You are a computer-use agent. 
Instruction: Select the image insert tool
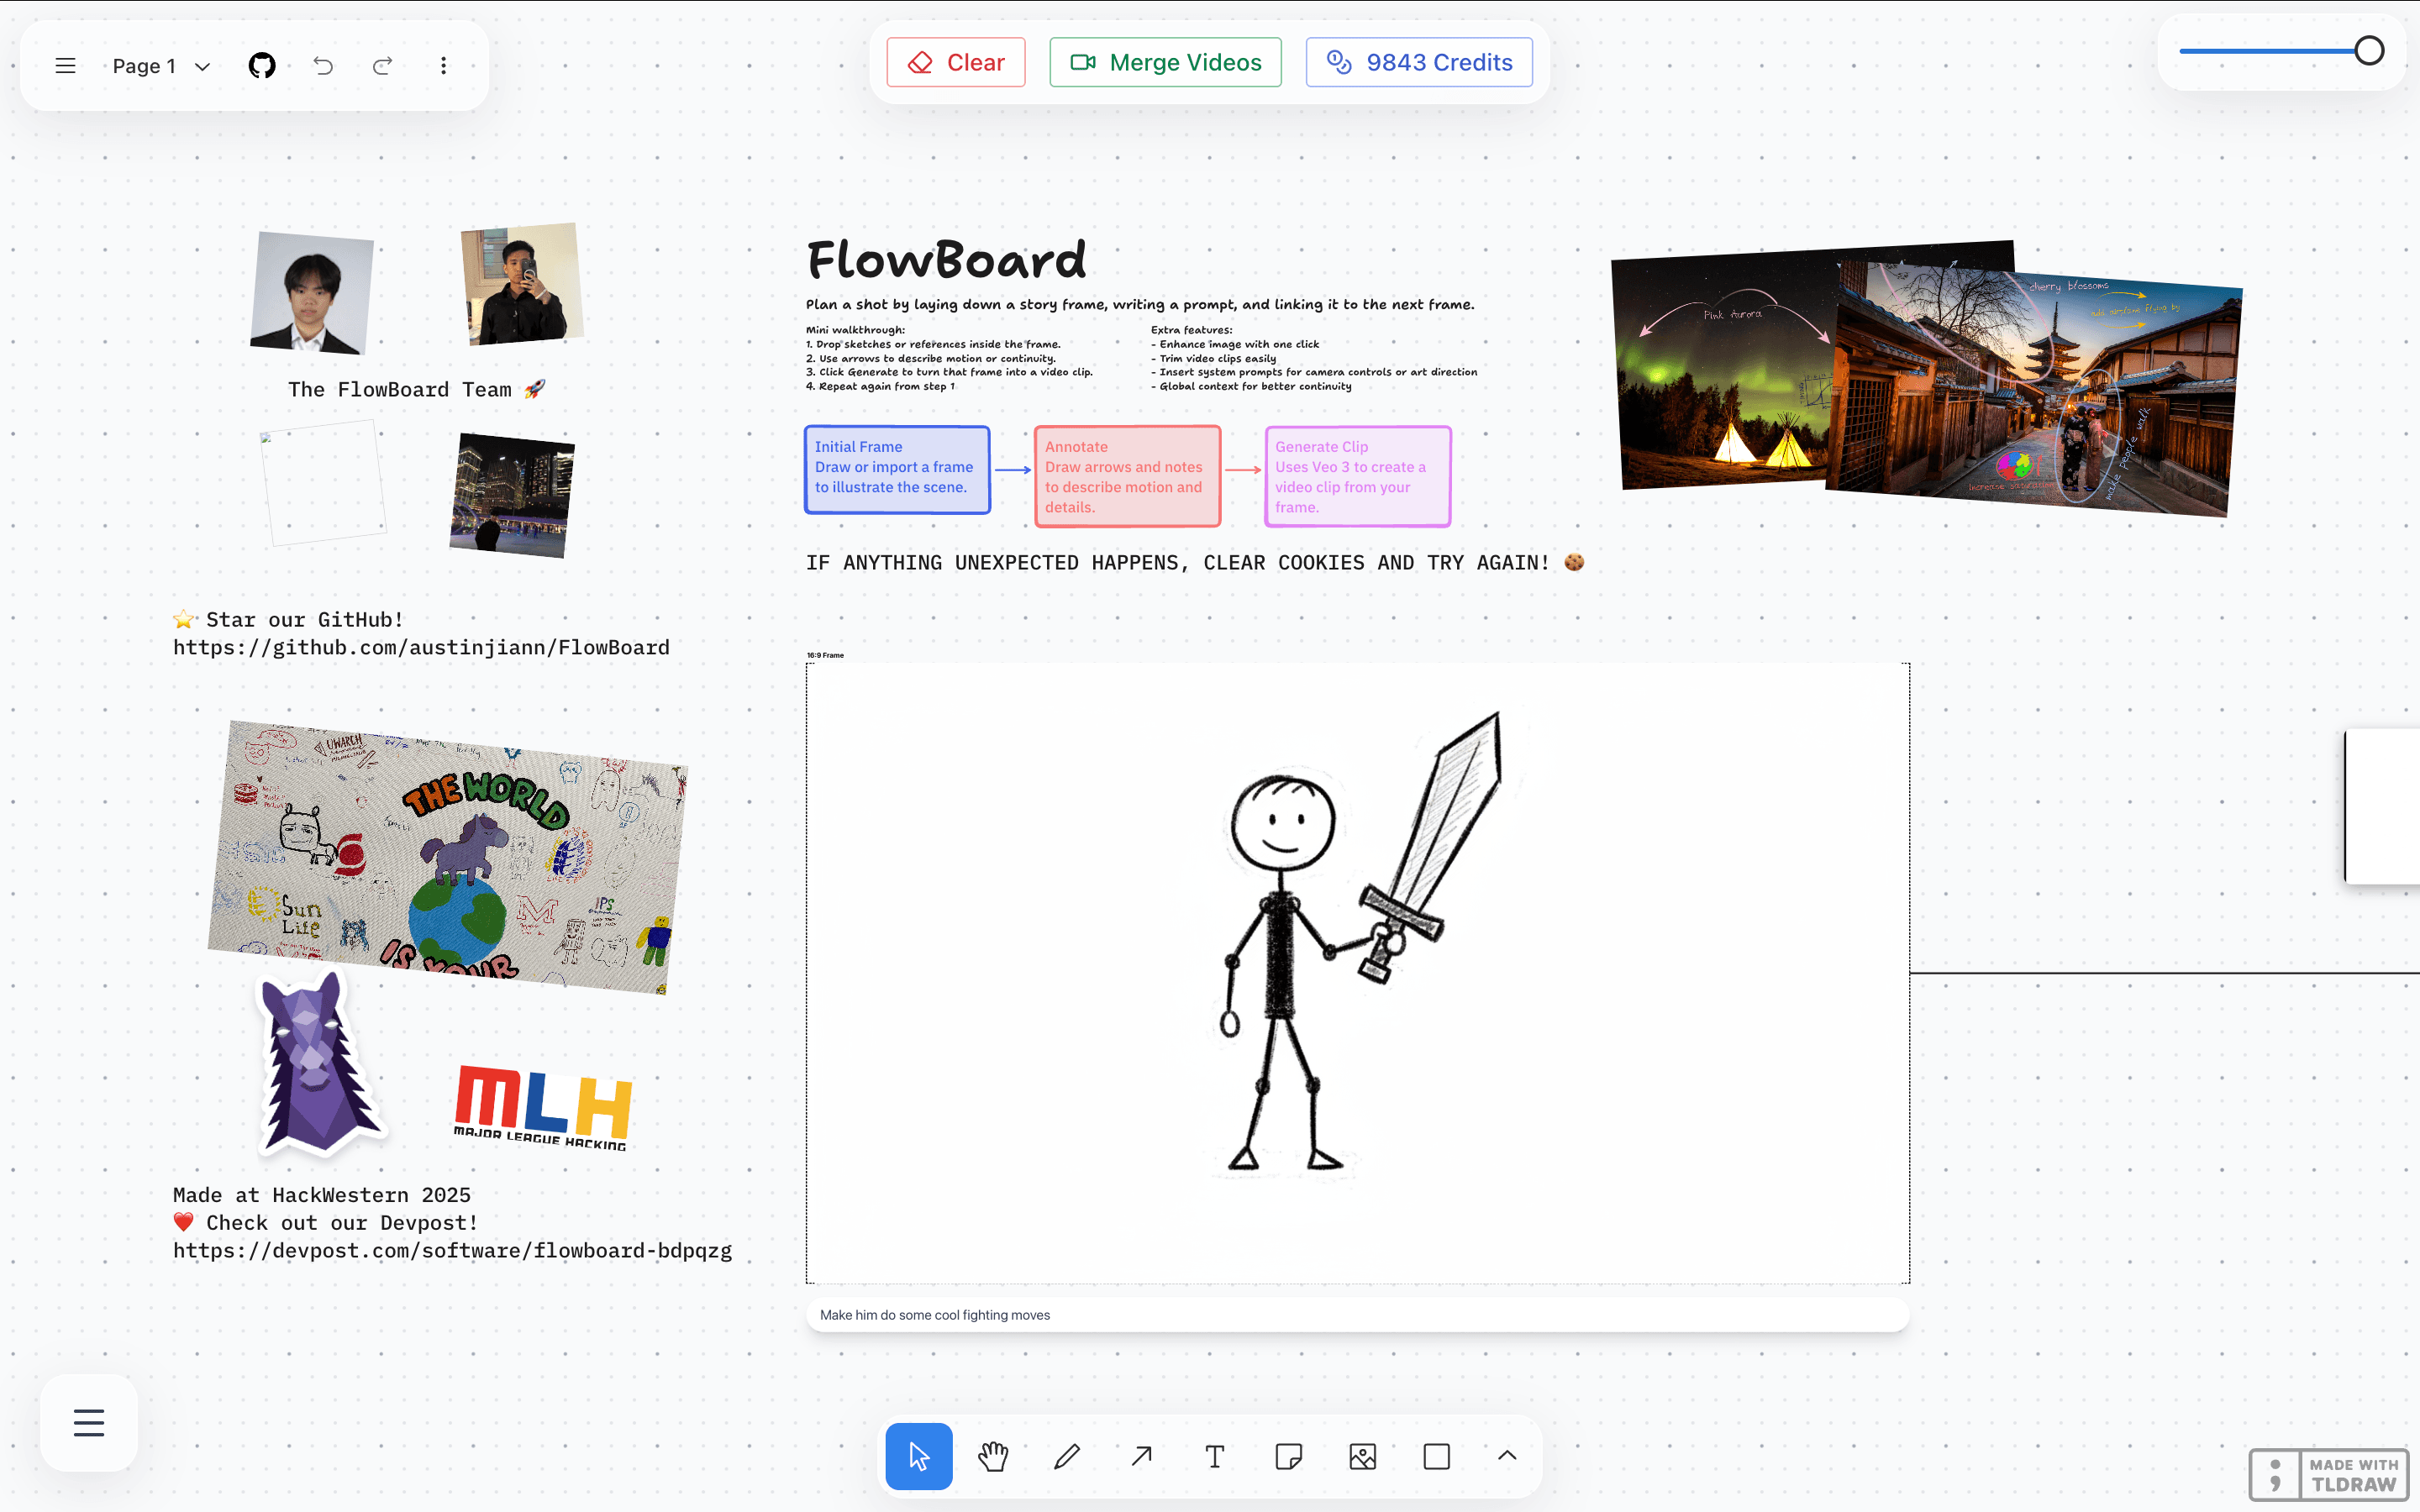click(x=1362, y=1456)
